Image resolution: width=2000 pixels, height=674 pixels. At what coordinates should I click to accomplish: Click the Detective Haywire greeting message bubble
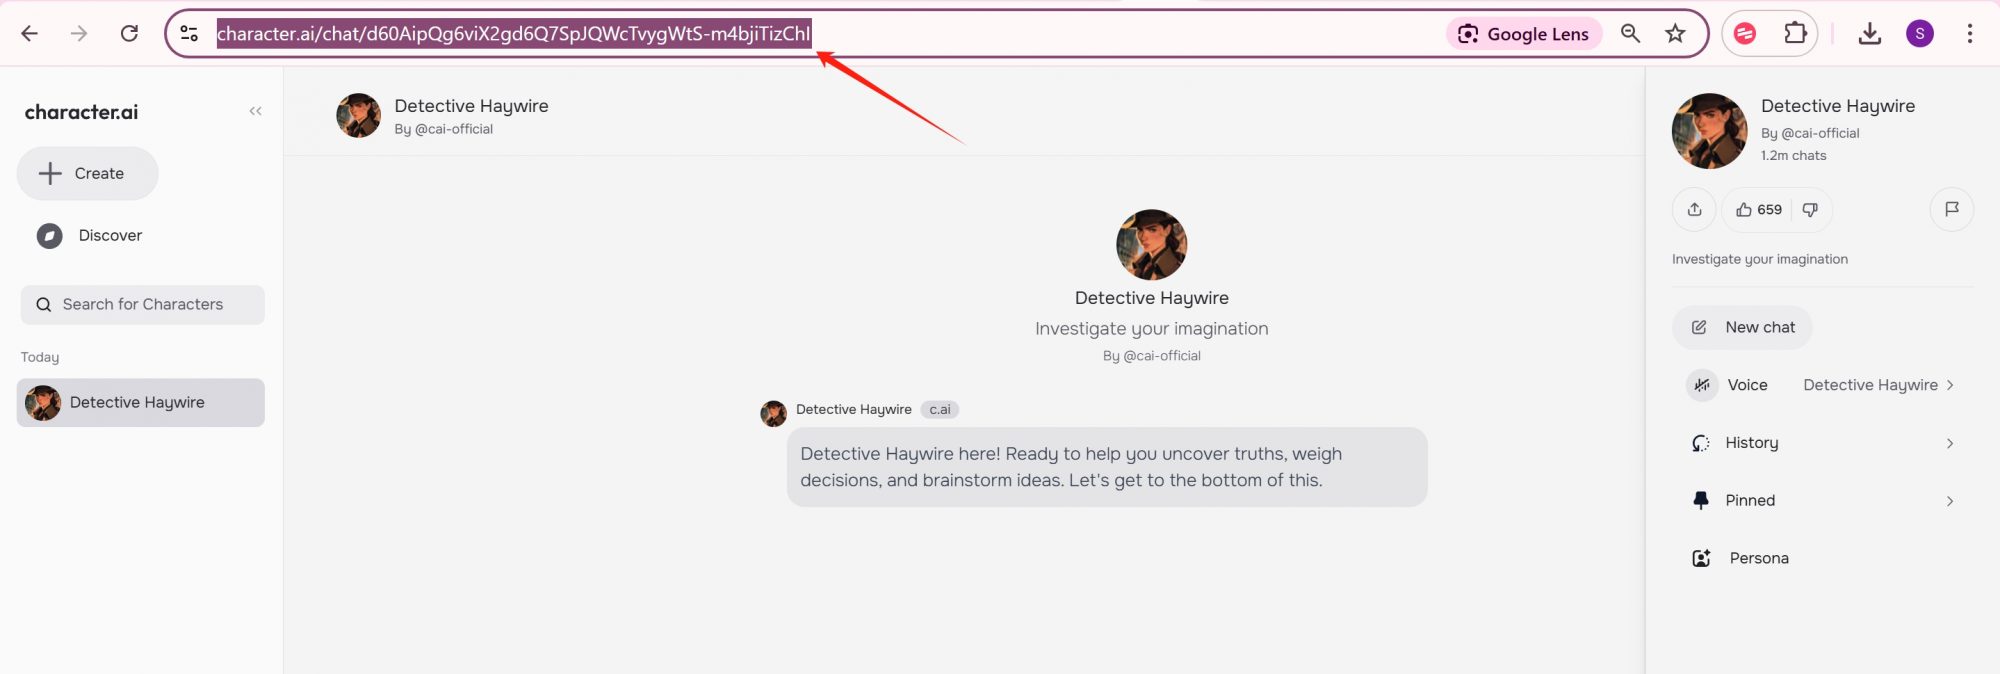(1107, 467)
